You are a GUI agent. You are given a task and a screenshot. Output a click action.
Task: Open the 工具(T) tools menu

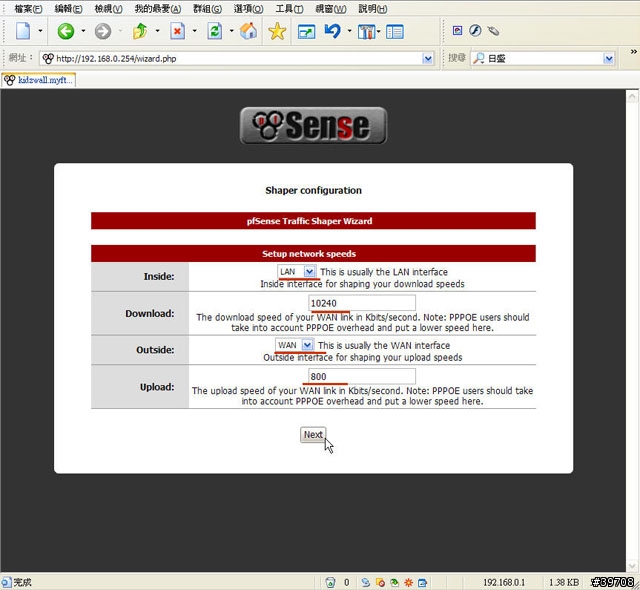click(289, 9)
